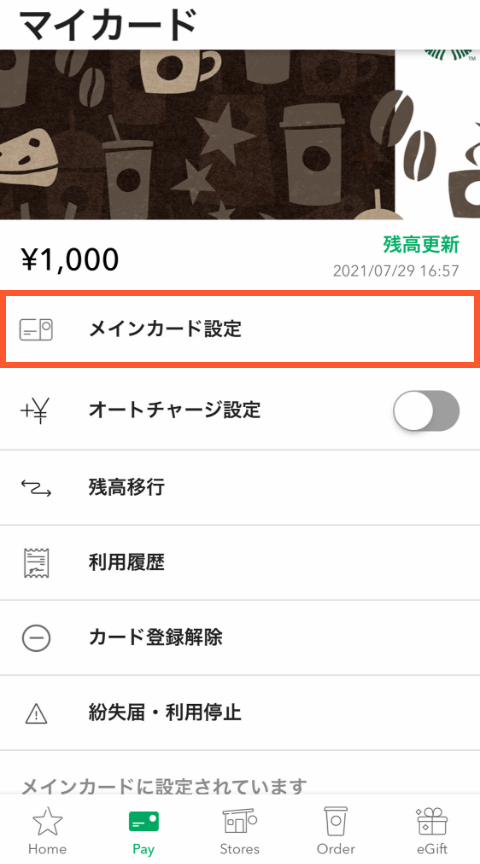Open the Order cup tab
The width and height of the screenshot is (480, 864).
tap(336, 830)
